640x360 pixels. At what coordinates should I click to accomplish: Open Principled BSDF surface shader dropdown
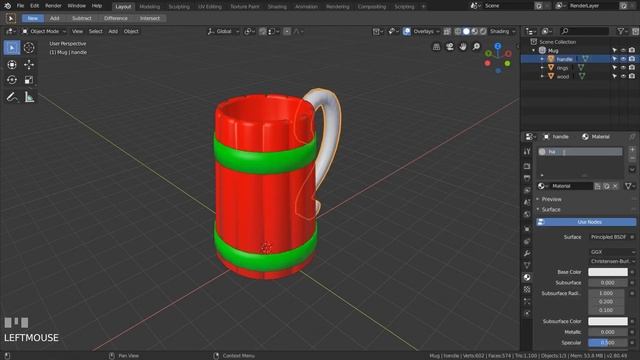(x=609, y=237)
